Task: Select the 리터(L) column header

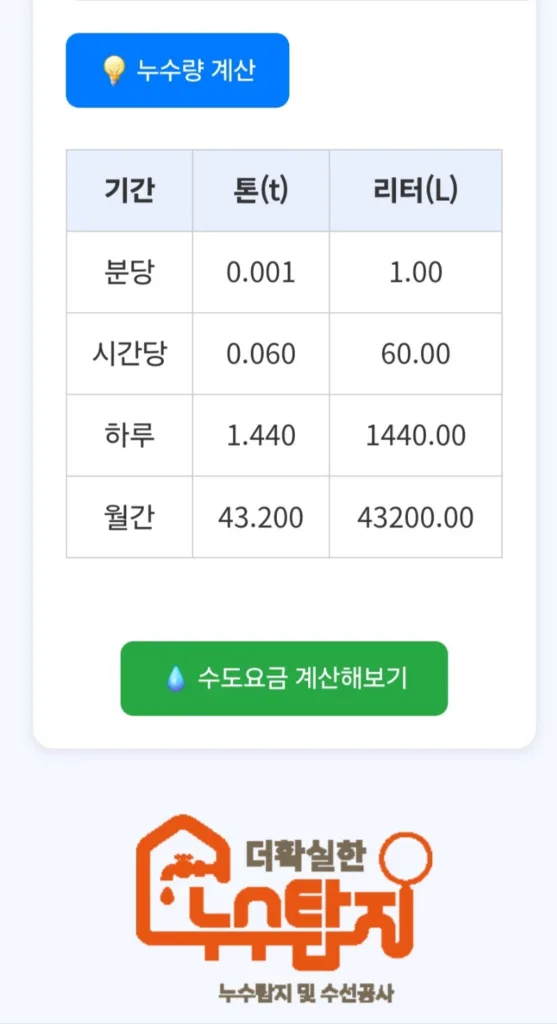Action: pyautogui.click(x=416, y=191)
